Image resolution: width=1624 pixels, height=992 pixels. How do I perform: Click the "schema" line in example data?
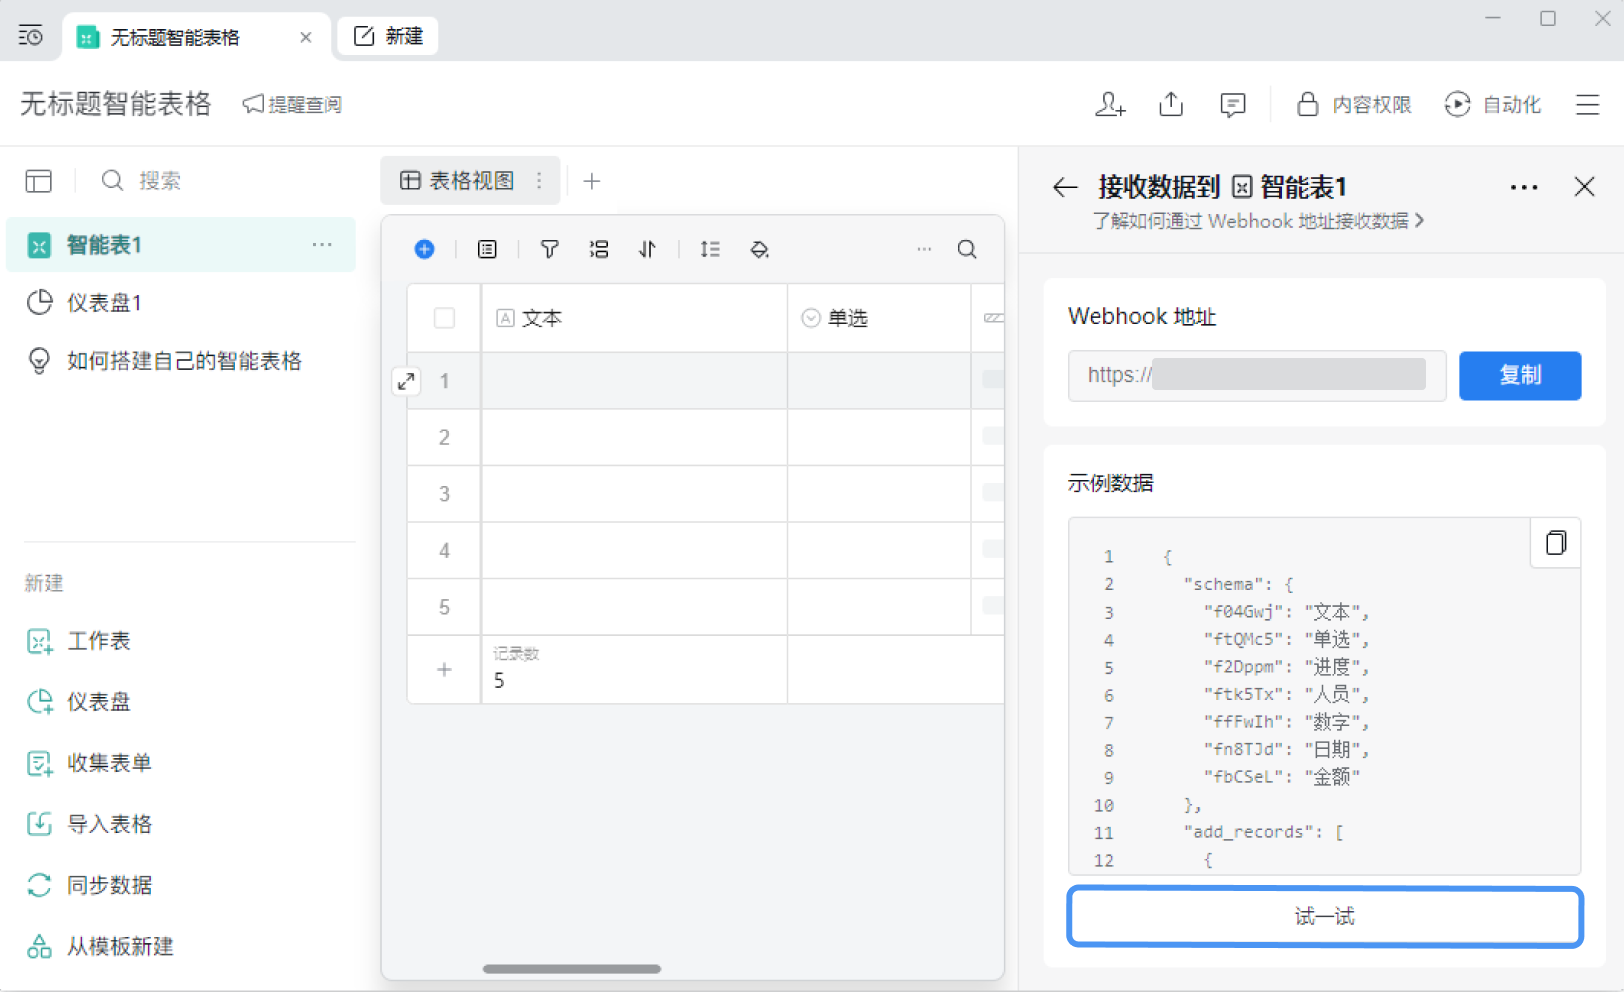click(1238, 584)
